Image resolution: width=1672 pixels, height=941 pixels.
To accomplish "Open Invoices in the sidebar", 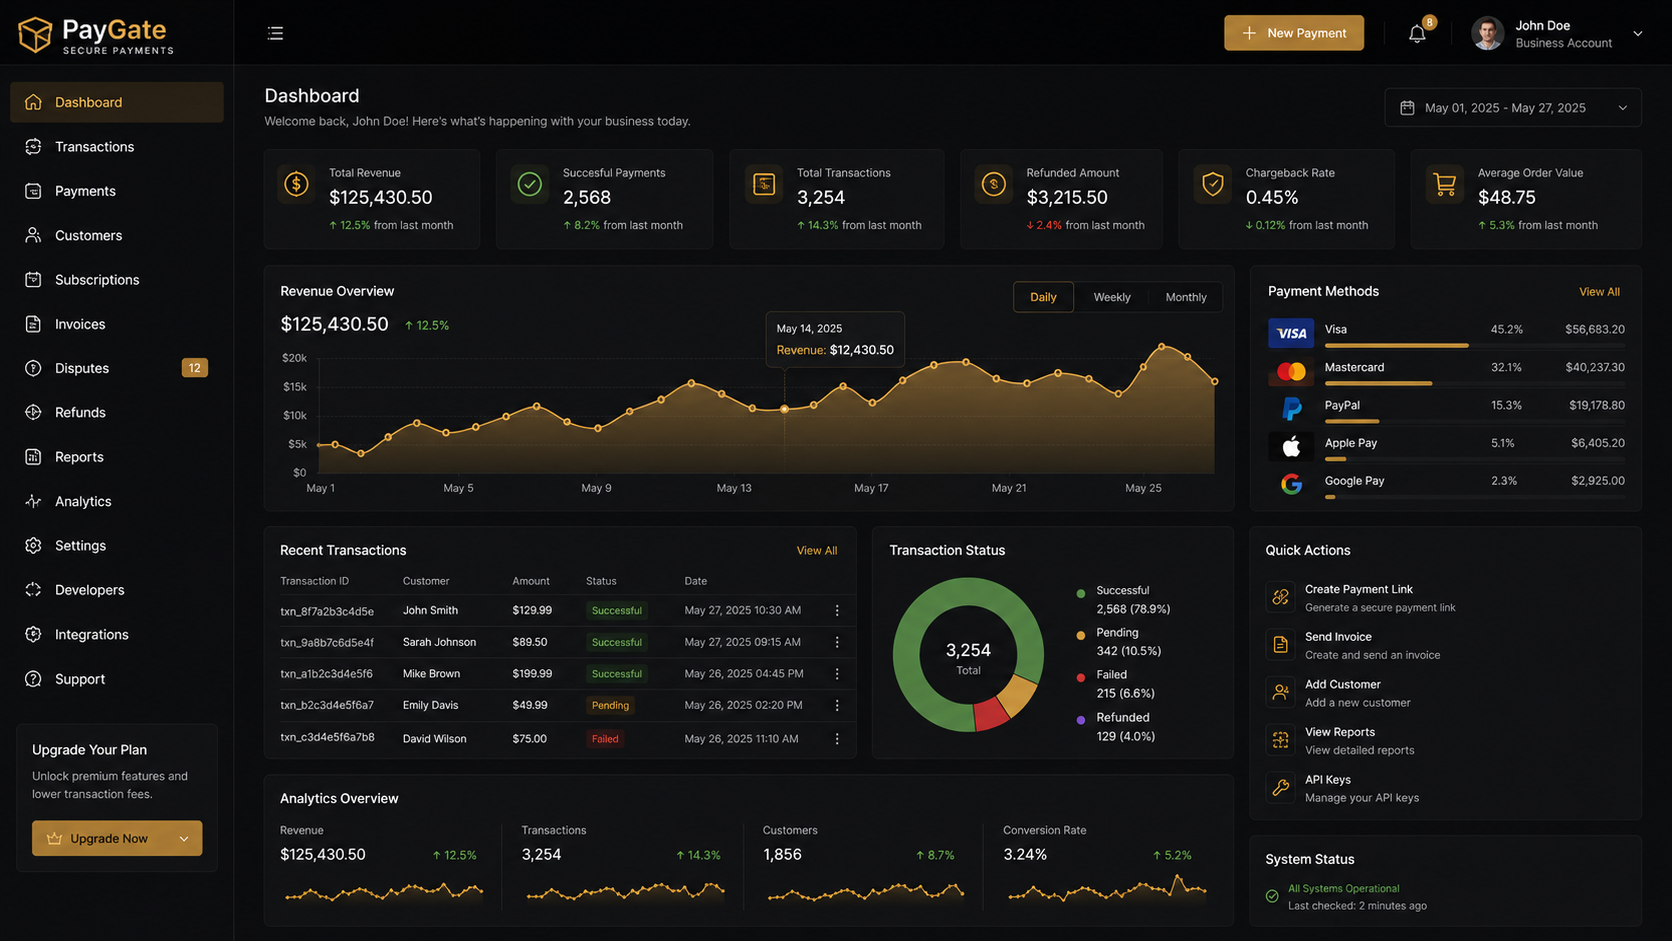I will pos(117,324).
